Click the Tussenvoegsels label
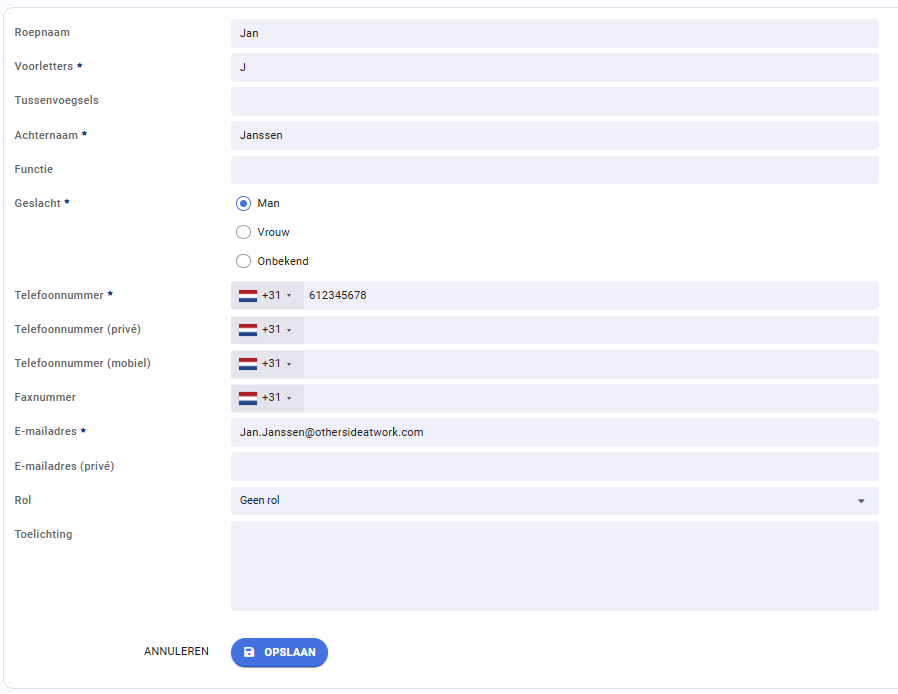Screen dimensions: 898x694 point(57,100)
